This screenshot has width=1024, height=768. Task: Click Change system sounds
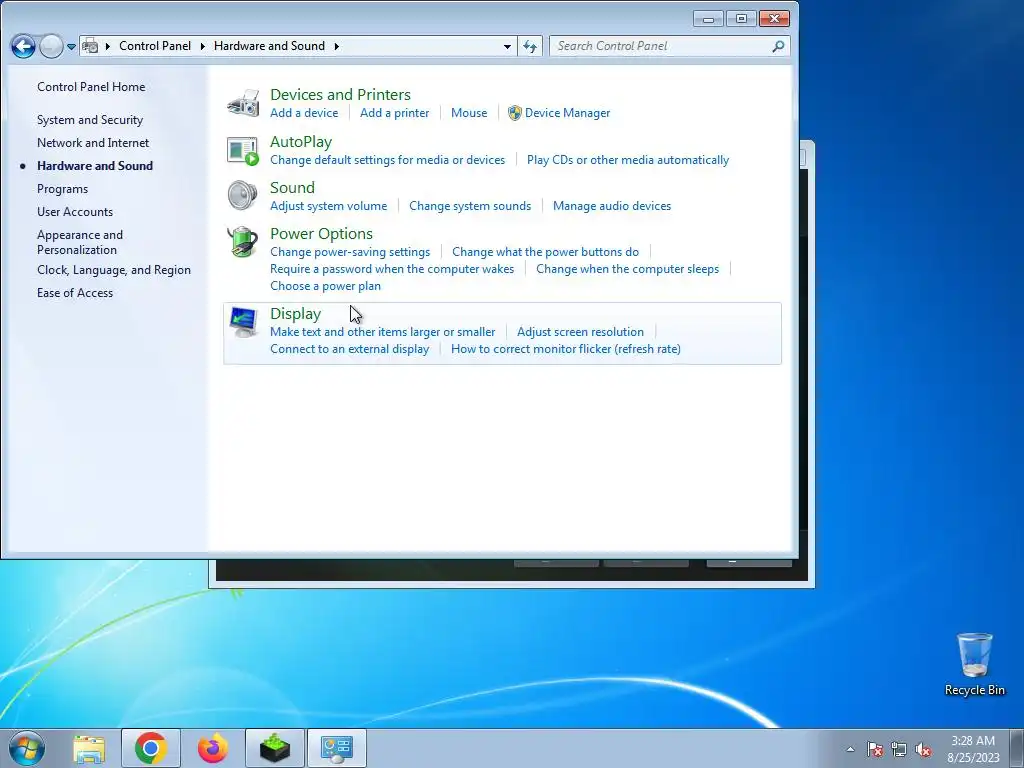point(470,206)
